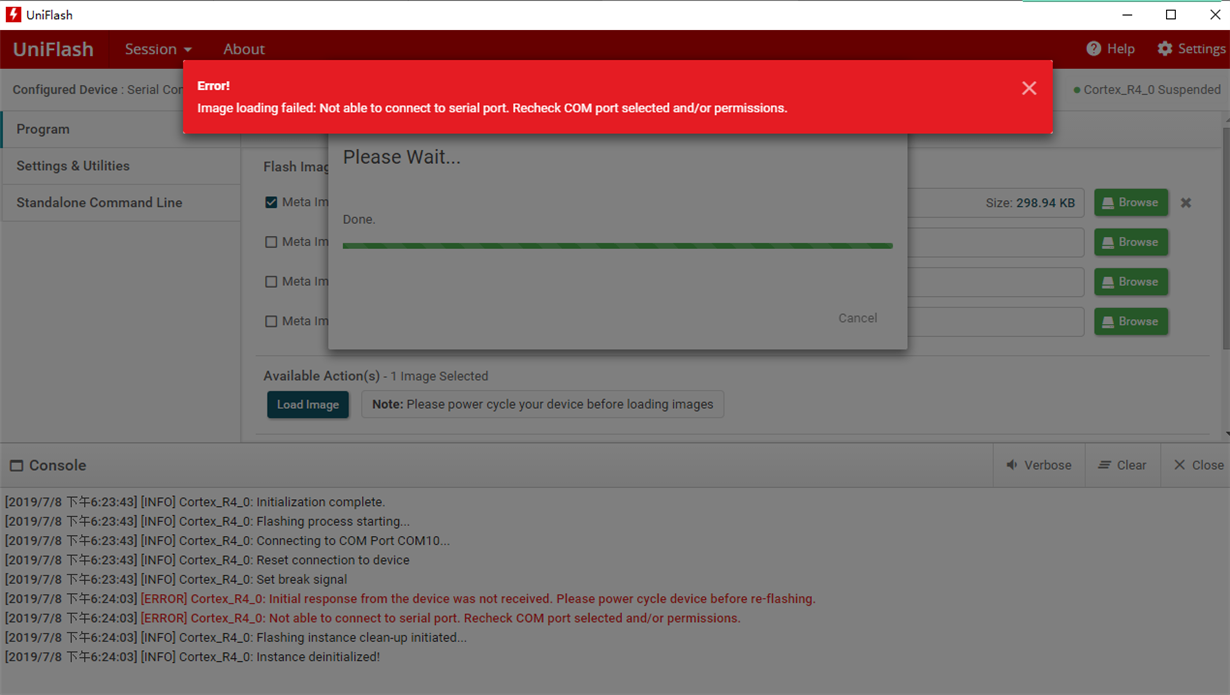This screenshot has width=1230, height=695.
Task: Toggle Verbose console output
Action: [1038, 465]
